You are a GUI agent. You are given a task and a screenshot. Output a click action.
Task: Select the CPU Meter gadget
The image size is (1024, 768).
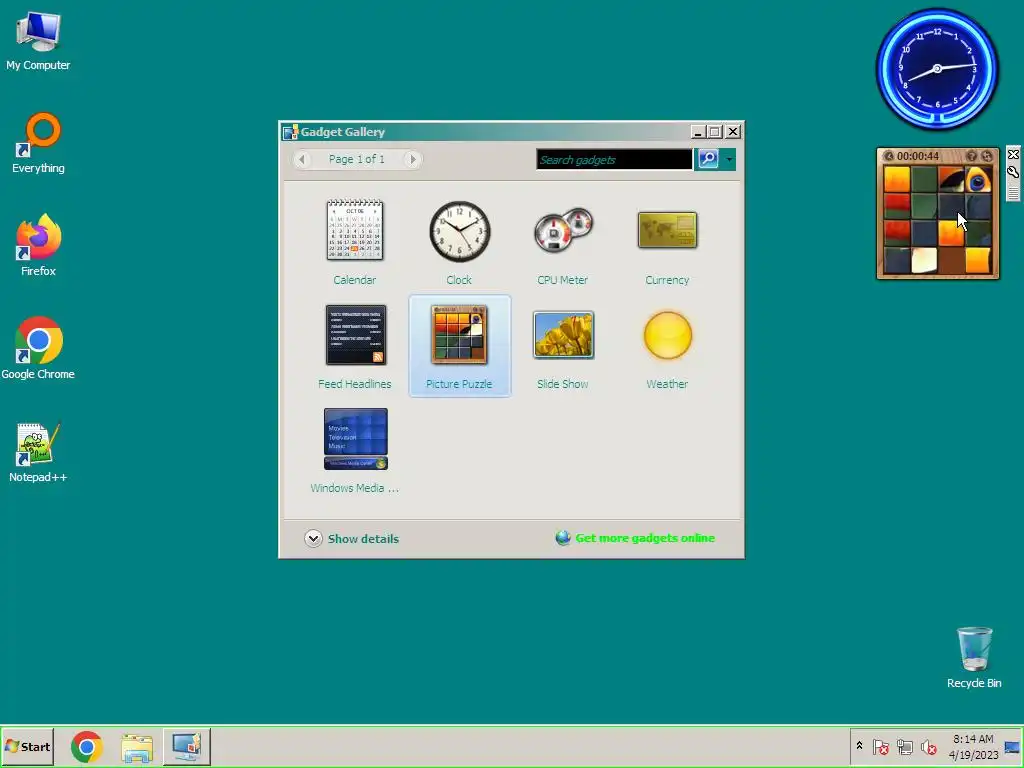tap(562, 243)
